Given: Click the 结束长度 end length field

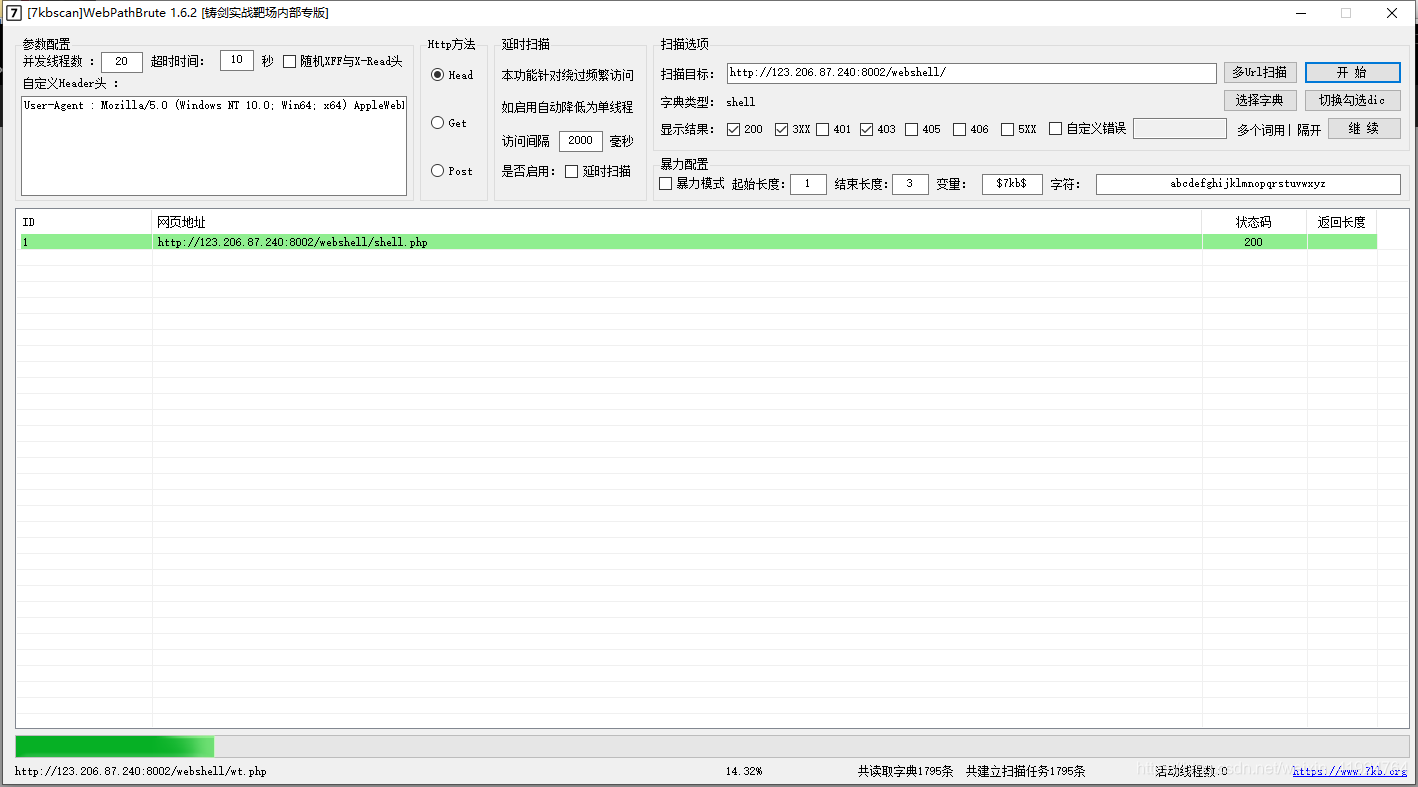Looking at the screenshot, I should [910, 184].
